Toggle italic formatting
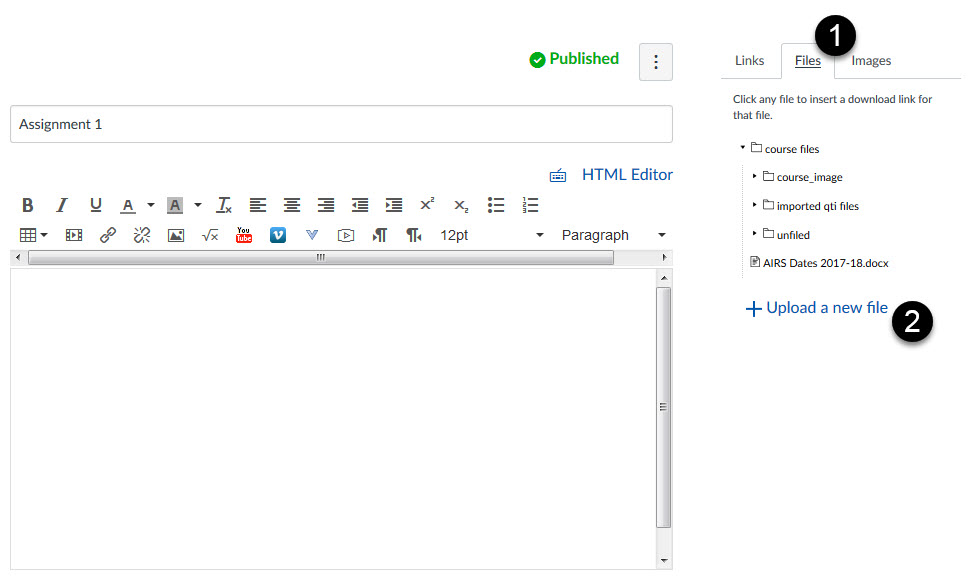The height and width of the screenshot is (576, 968). [61, 205]
